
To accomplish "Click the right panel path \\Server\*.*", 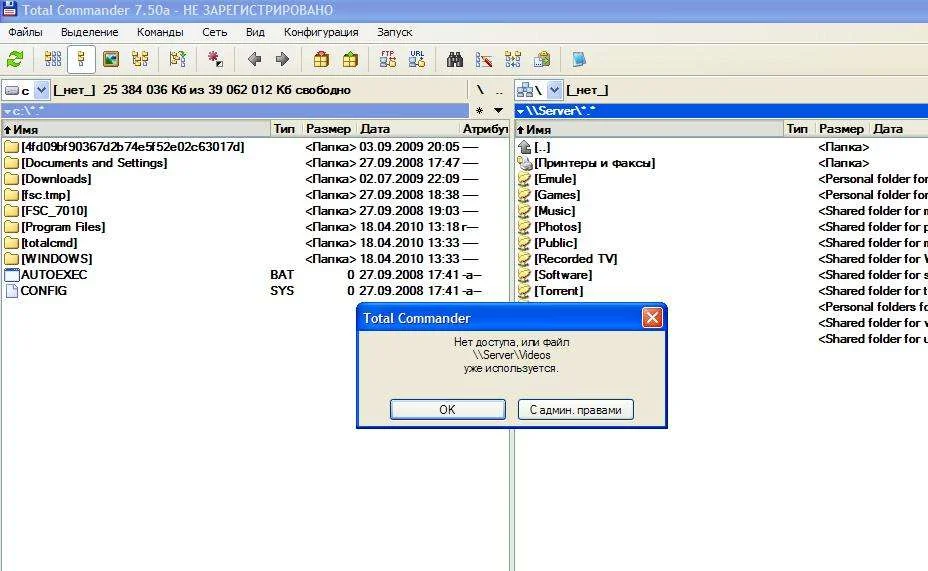I will (x=721, y=111).
